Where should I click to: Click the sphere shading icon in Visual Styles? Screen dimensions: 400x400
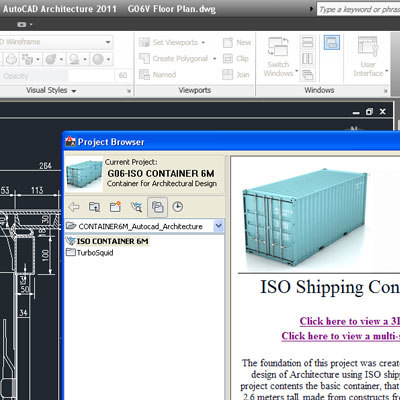(x=11, y=59)
